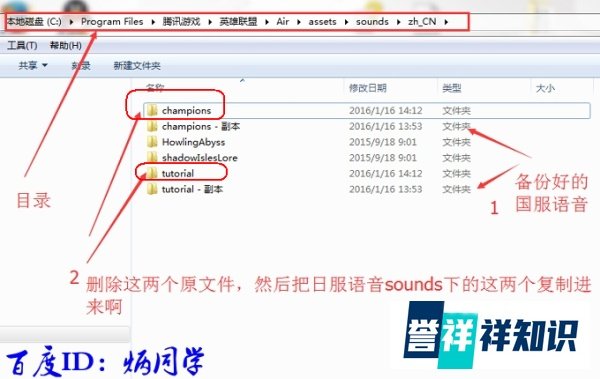Image resolution: width=600 pixels, height=379 pixels.
Task: Click zh_CN breadcrumb segment
Action: (422, 21)
